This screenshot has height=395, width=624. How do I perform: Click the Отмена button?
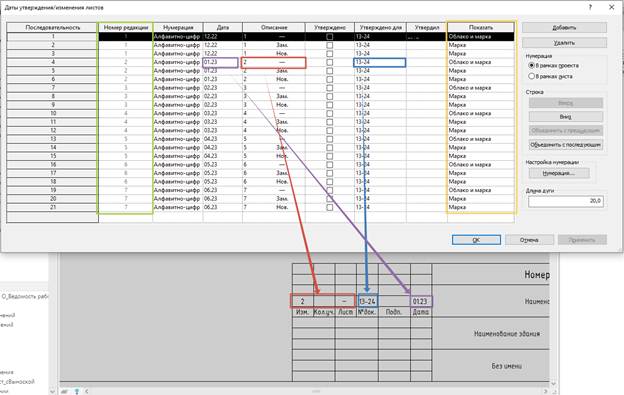(529, 240)
